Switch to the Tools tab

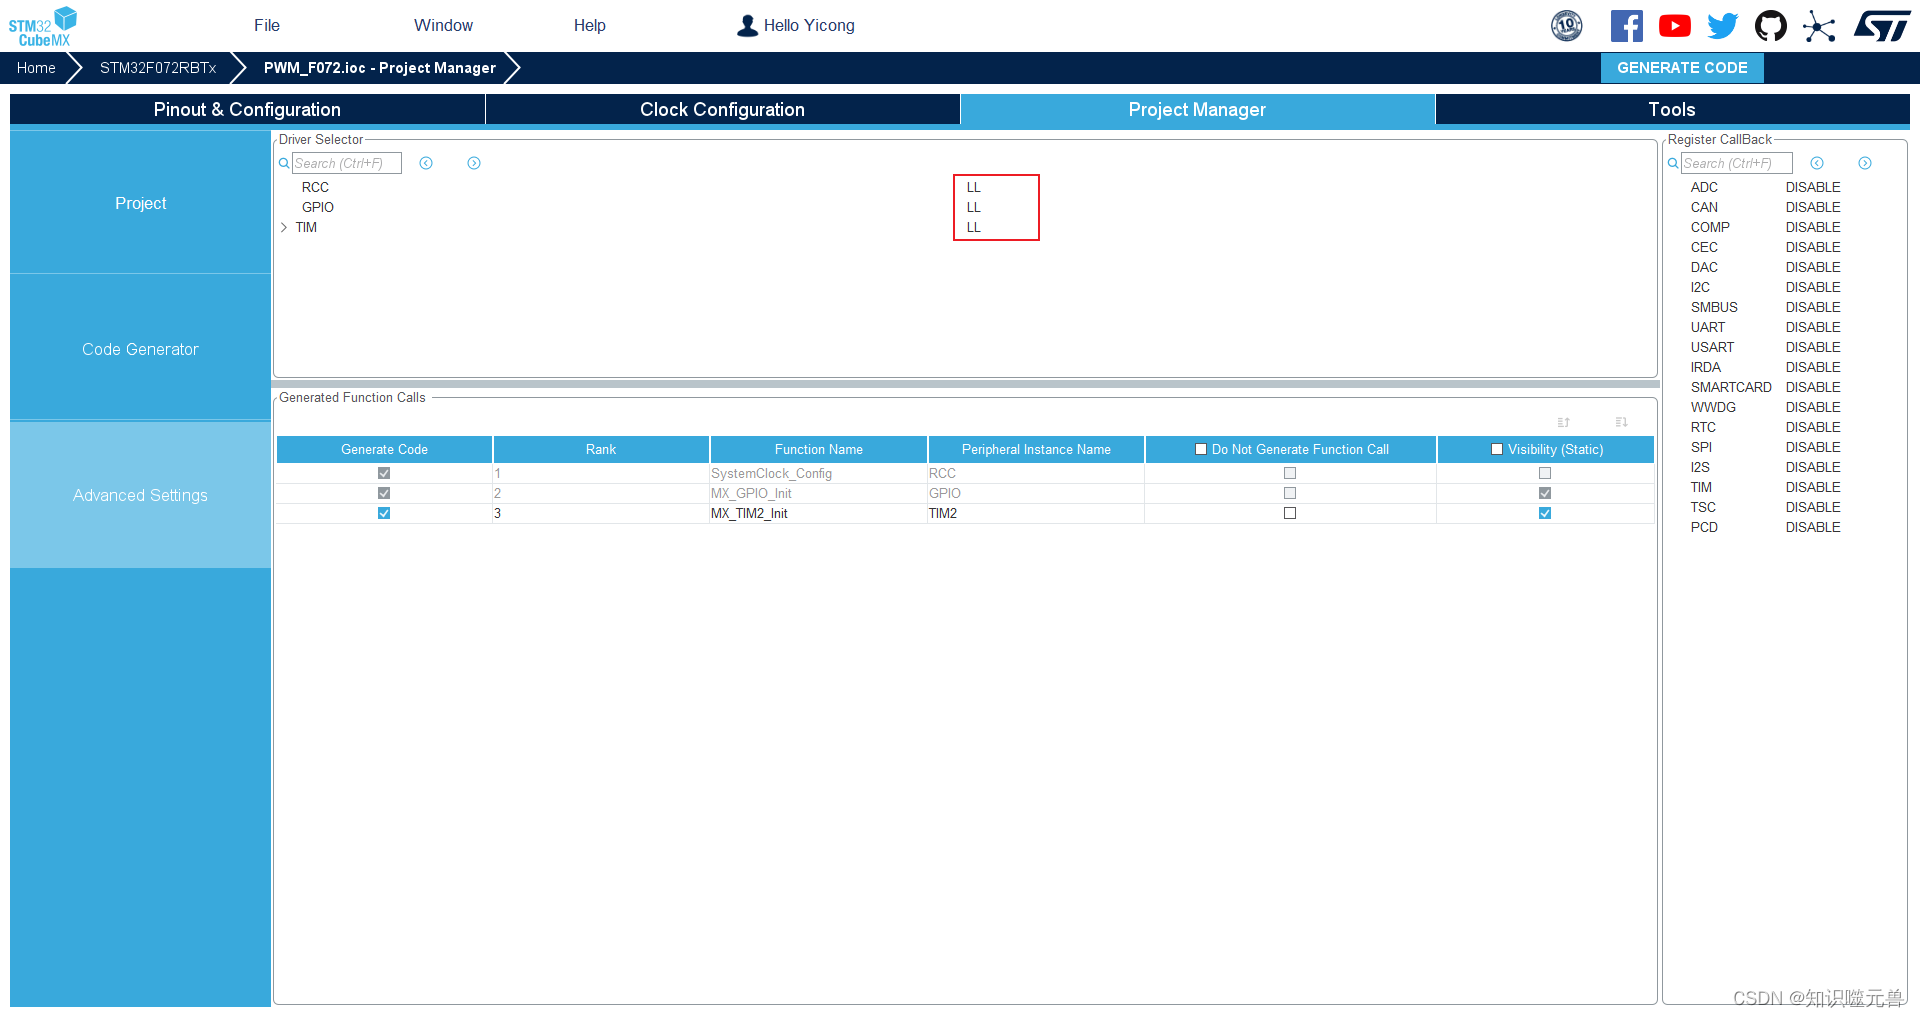(x=1672, y=109)
